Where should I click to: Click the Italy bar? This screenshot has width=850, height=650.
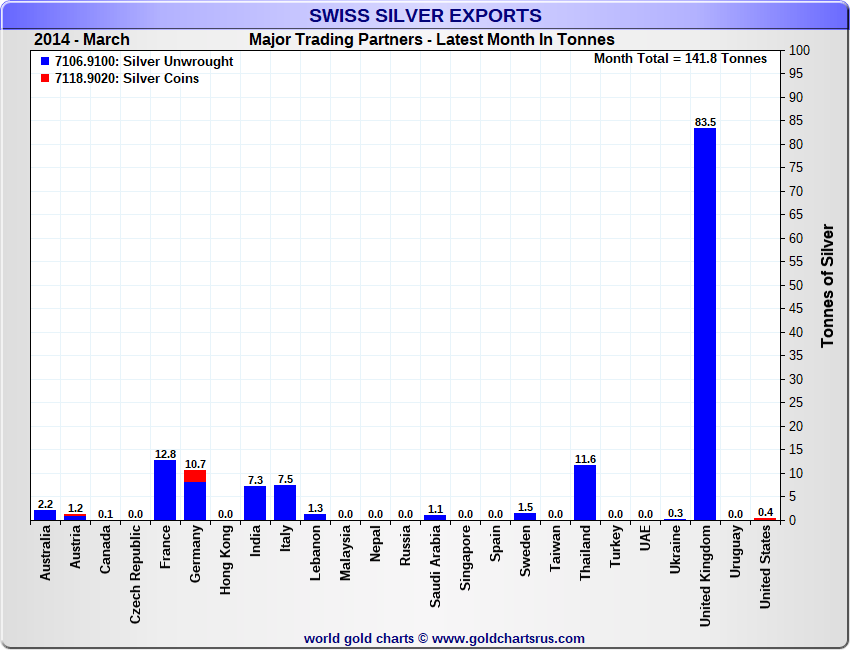click(x=285, y=502)
